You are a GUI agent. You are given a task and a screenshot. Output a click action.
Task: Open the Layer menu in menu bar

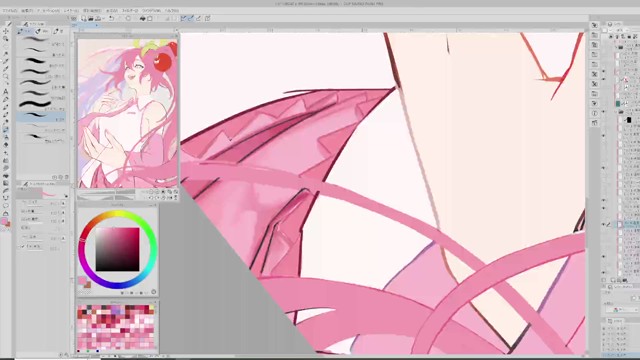coord(71,11)
